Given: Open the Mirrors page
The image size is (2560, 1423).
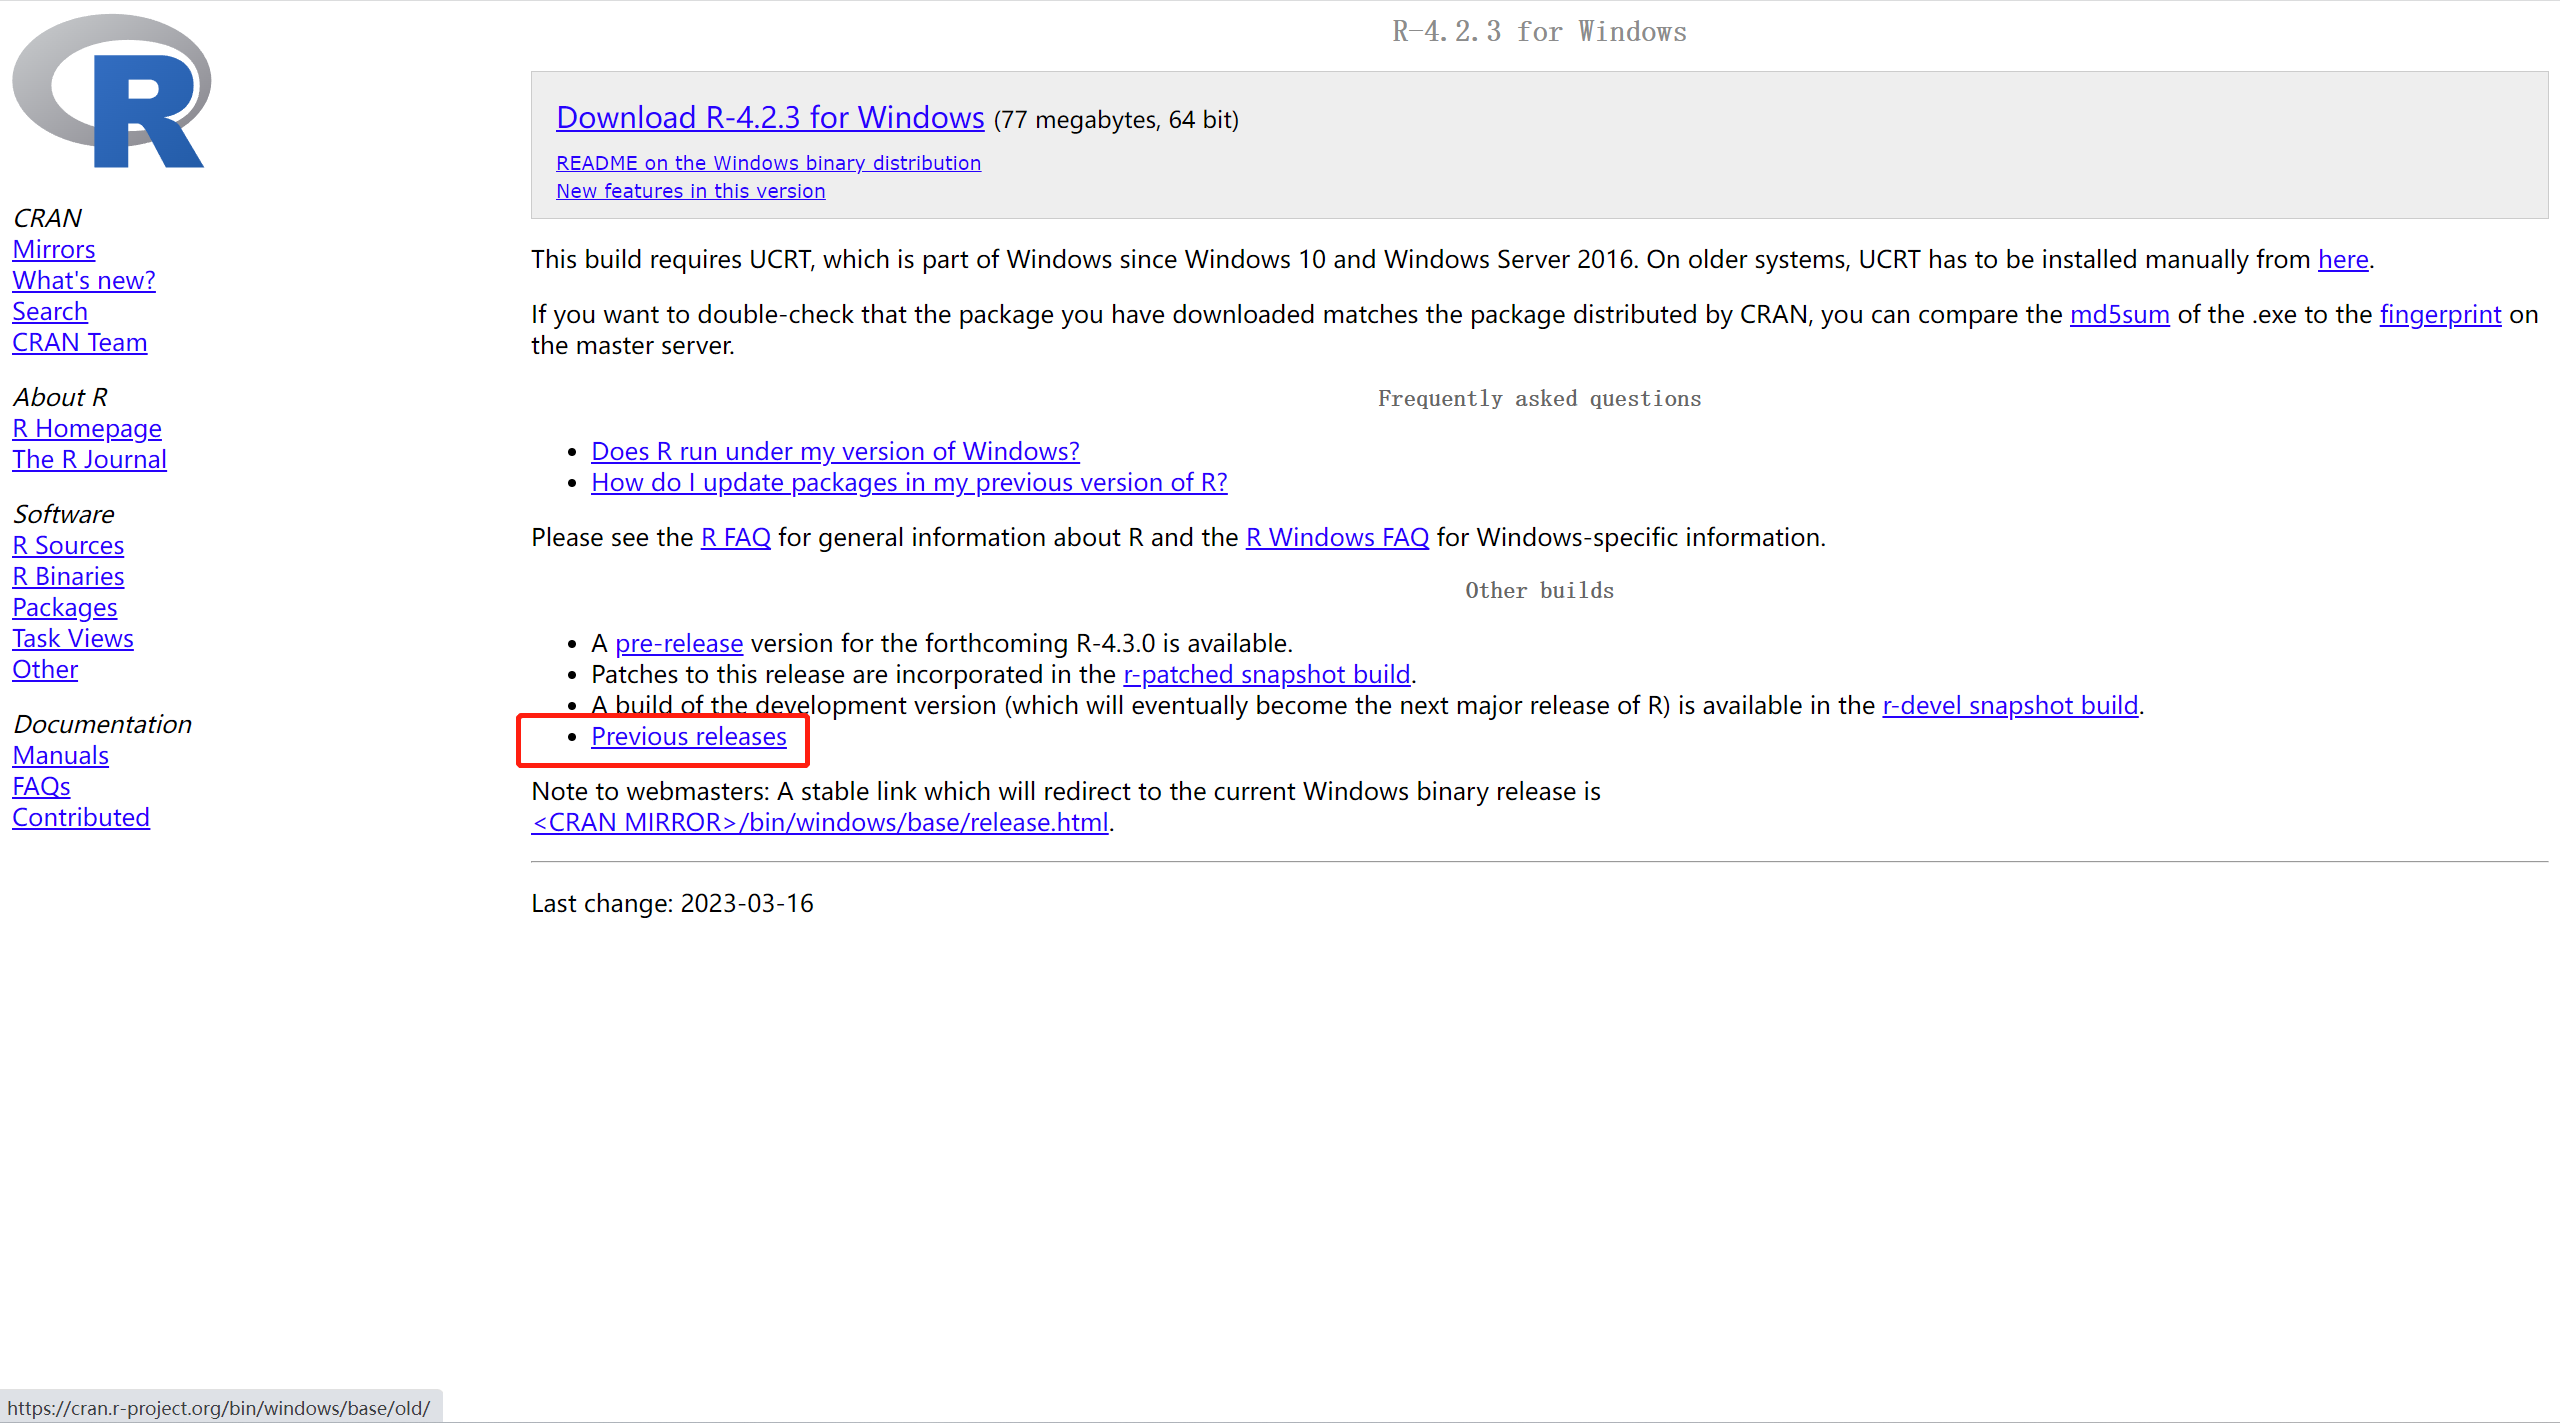Looking at the screenshot, I should [x=53, y=249].
